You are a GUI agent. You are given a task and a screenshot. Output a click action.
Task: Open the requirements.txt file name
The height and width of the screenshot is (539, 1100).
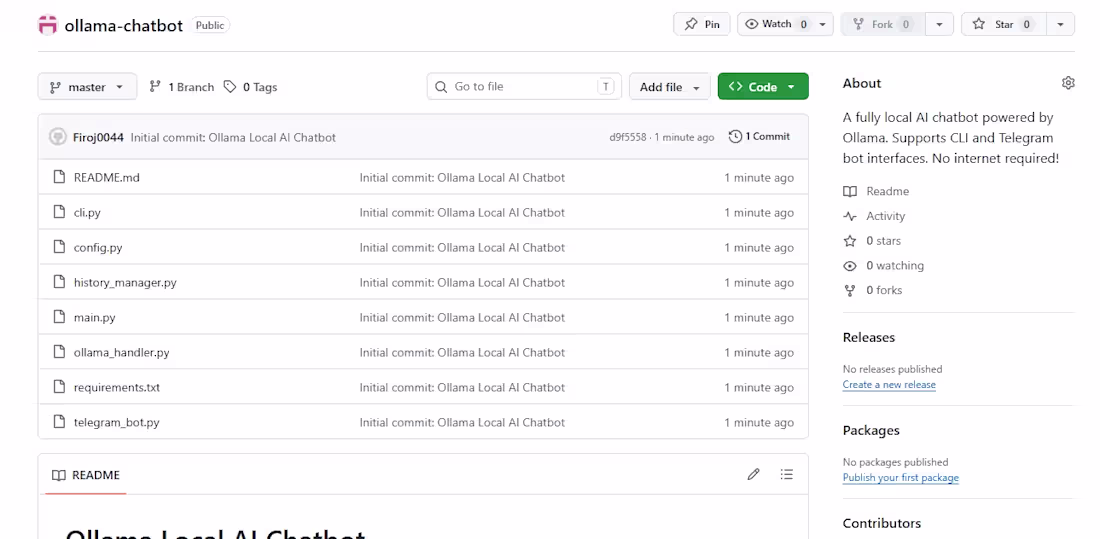116,387
